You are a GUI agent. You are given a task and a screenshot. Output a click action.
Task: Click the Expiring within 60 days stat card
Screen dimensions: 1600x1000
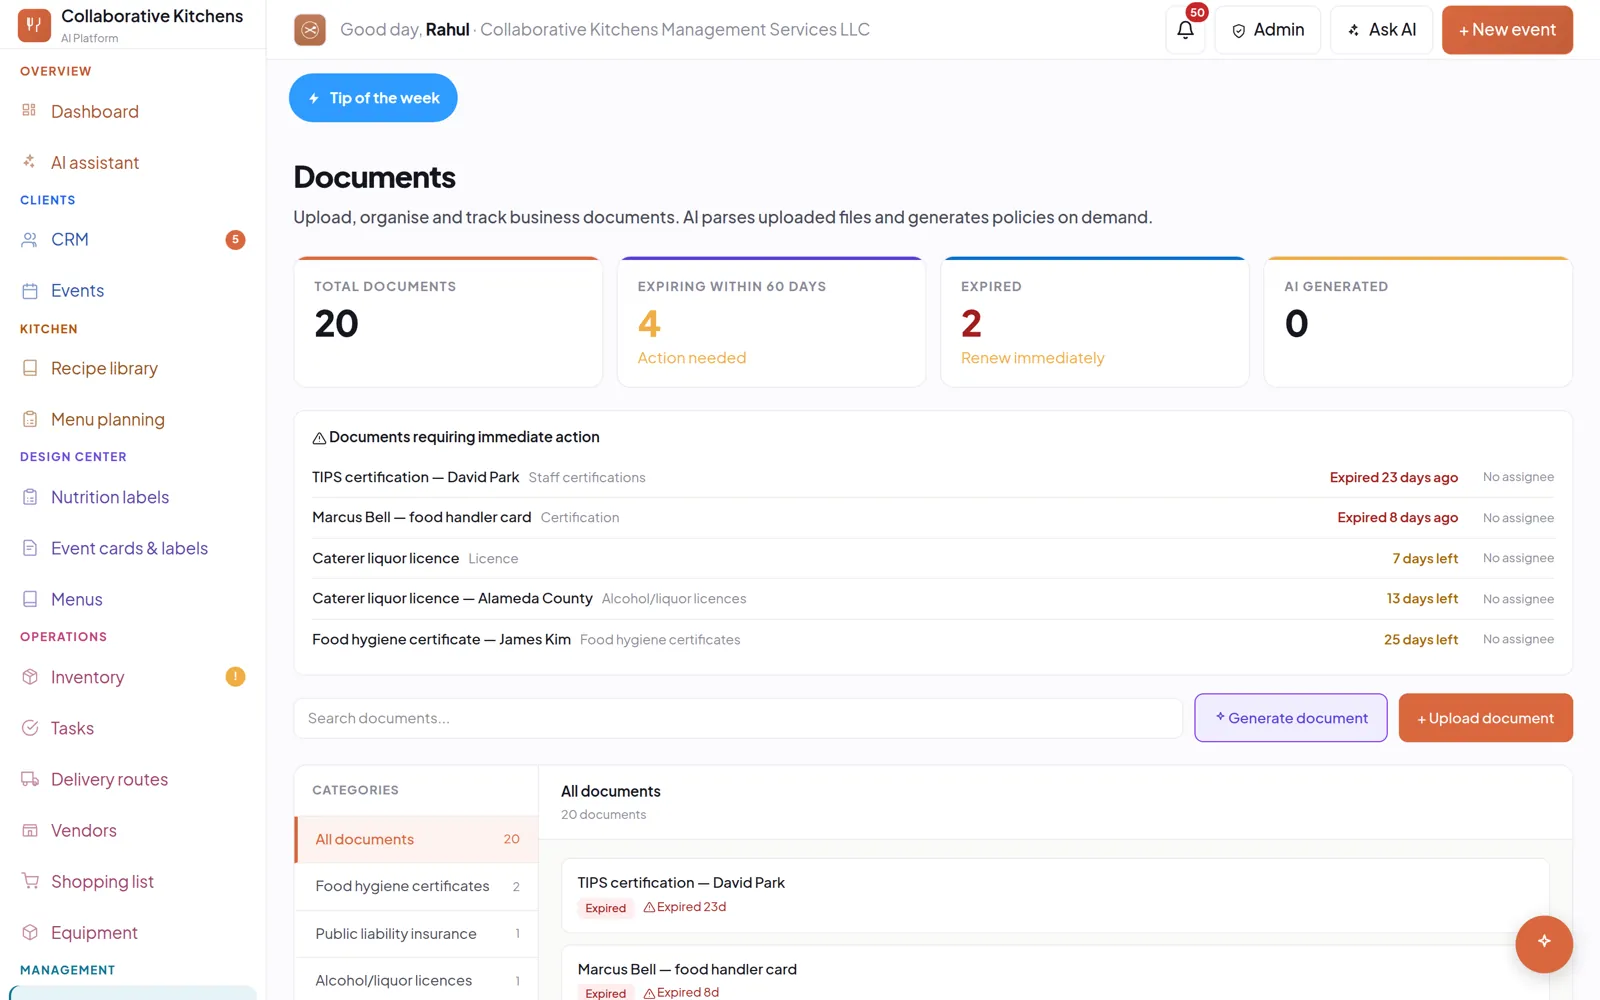click(771, 322)
